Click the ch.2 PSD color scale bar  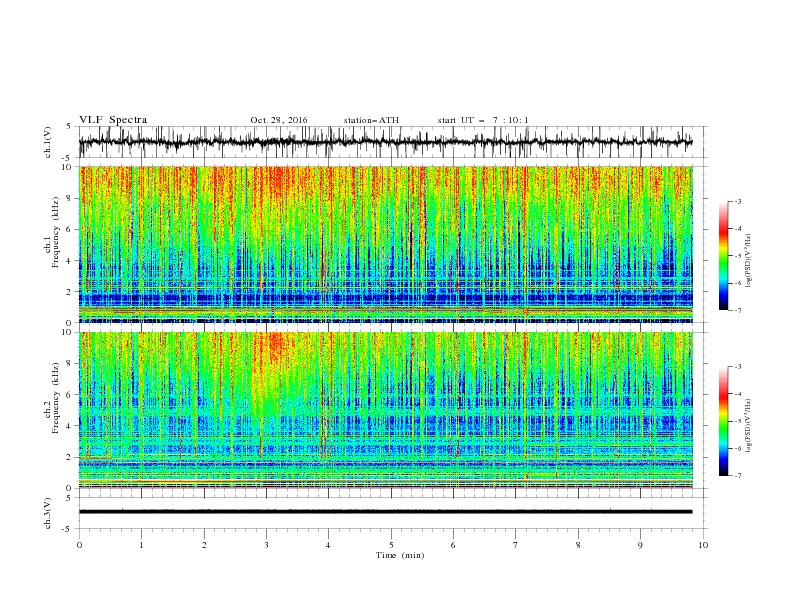723,421
